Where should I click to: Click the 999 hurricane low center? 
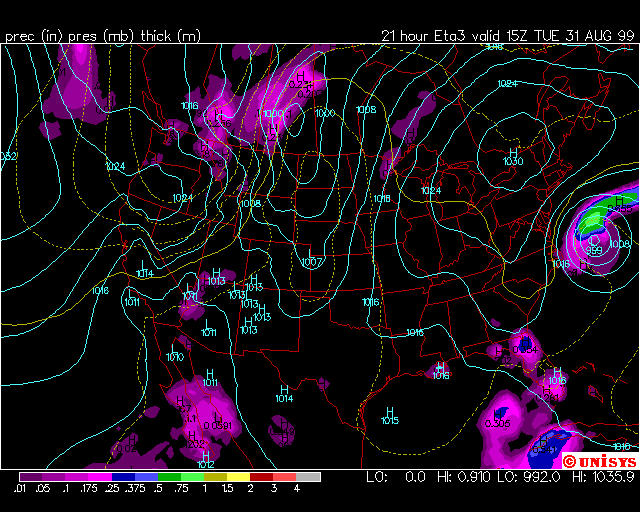593,251
